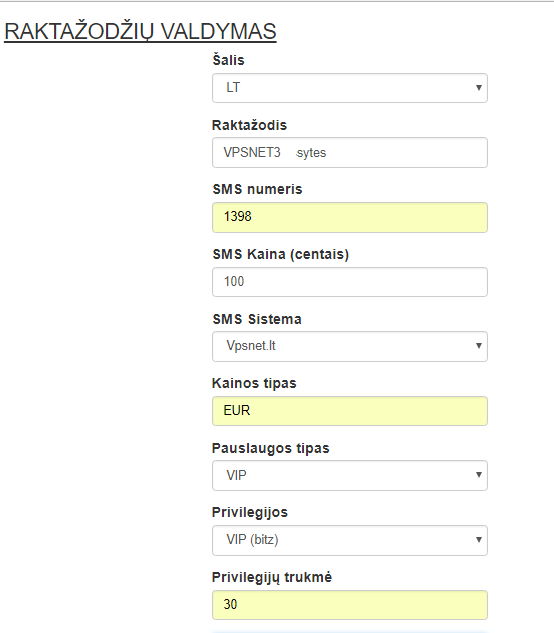554x633 pixels.
Task: Click the word sytes in the Raktažodis field
Action: pyautogui.click(x=311, y=153)
